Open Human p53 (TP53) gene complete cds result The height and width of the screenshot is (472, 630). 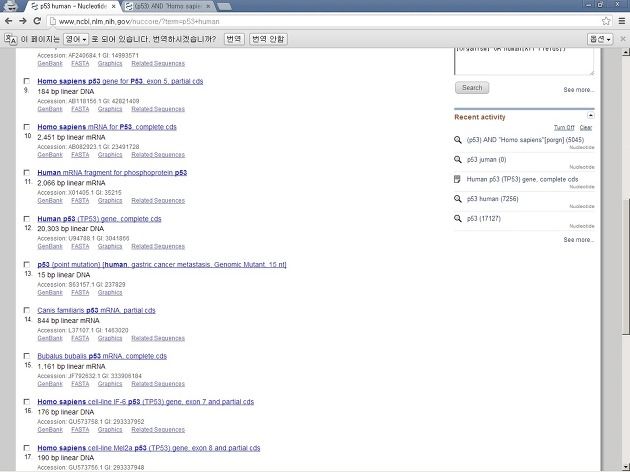click(x=99, y=219)
